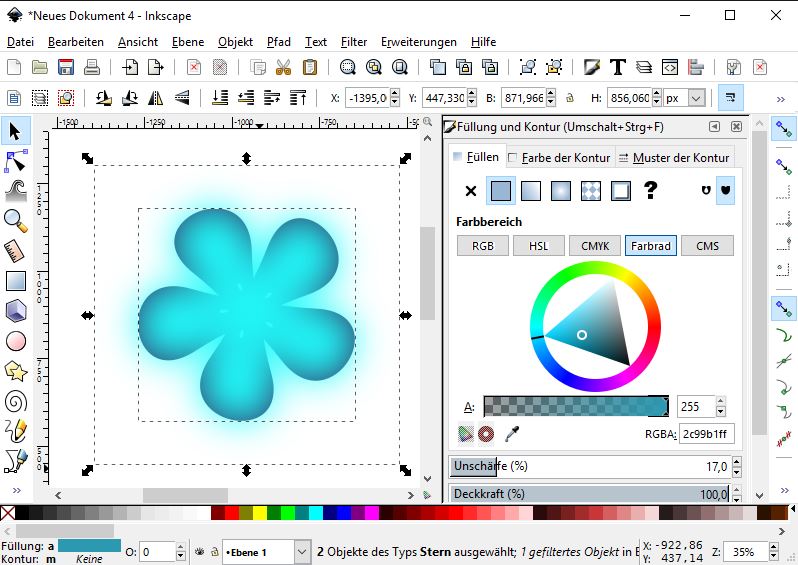Open Align and Distribute dialog icon
The image size is (798, 565).
point(695,67)
